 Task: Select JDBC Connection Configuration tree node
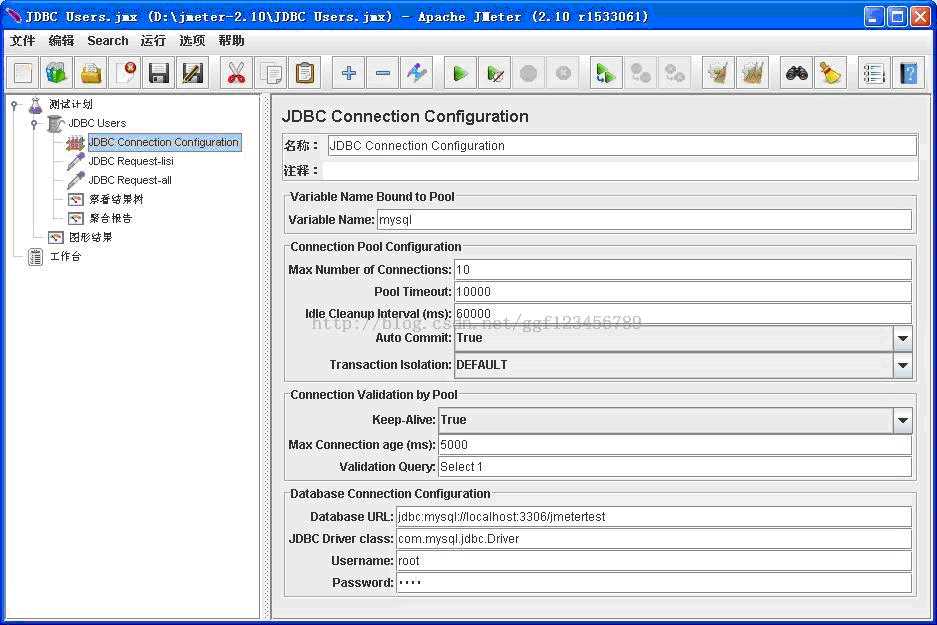click(x=164, y=142)
